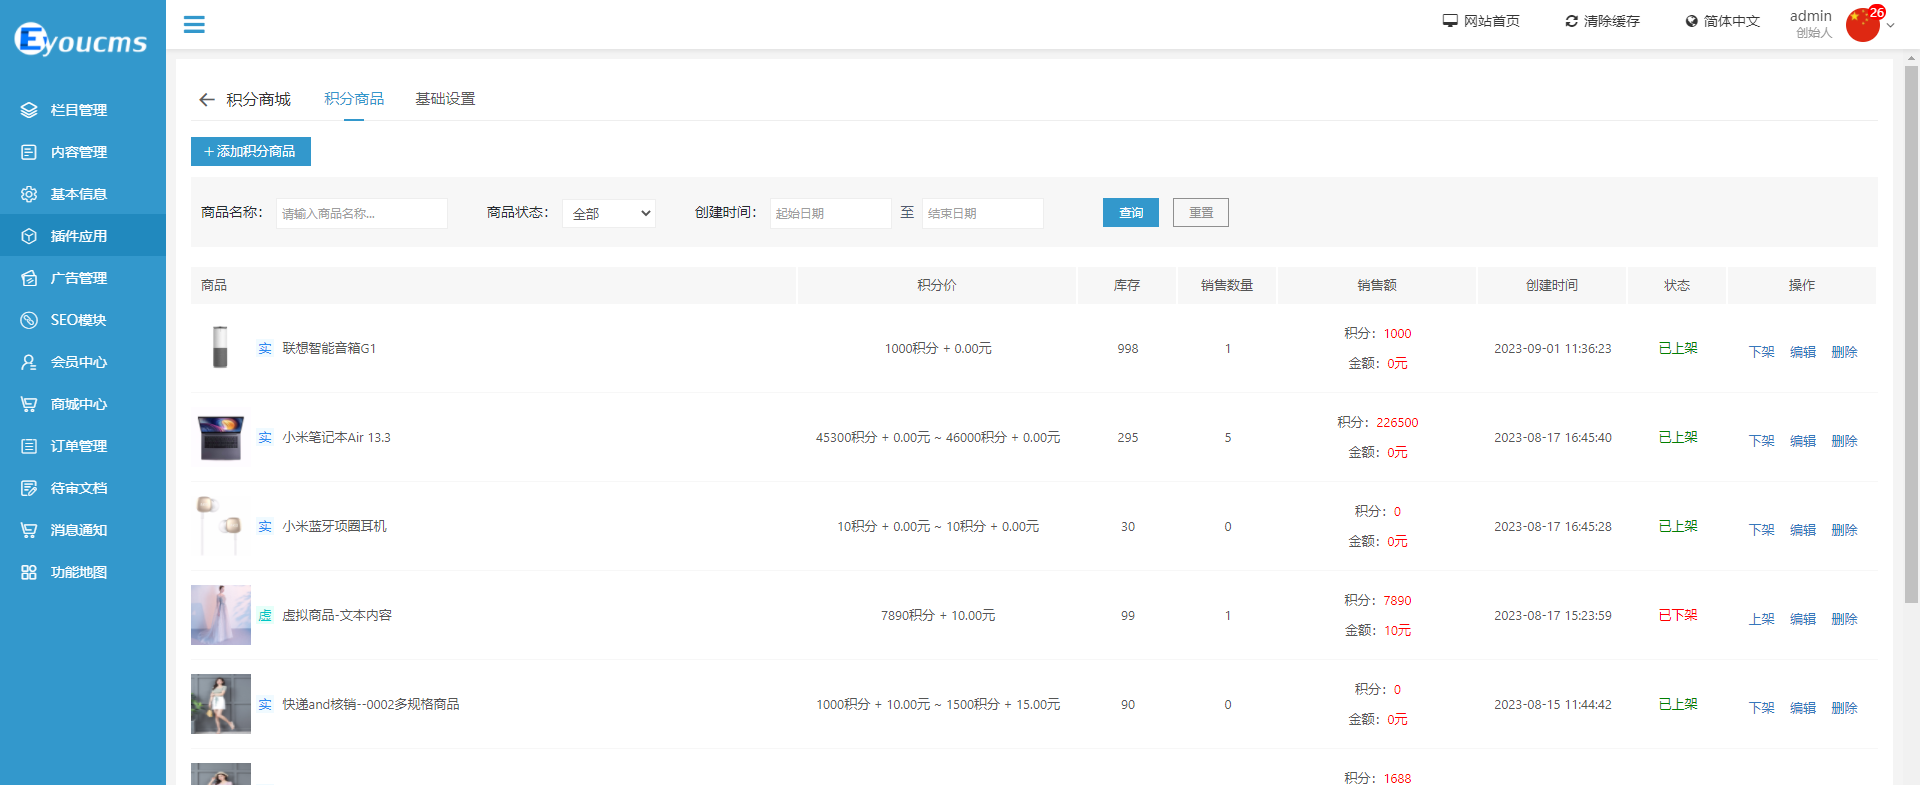Click 编辑 for 小米笔记本Air 13.3
Screen dimensions: 1920x785
tap(1803, 441)
